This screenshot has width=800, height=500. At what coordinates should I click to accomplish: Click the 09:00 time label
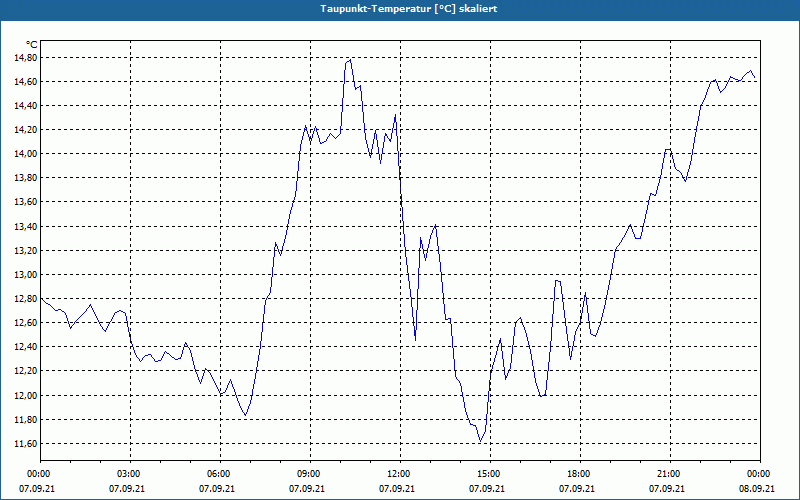click(310, 474)
